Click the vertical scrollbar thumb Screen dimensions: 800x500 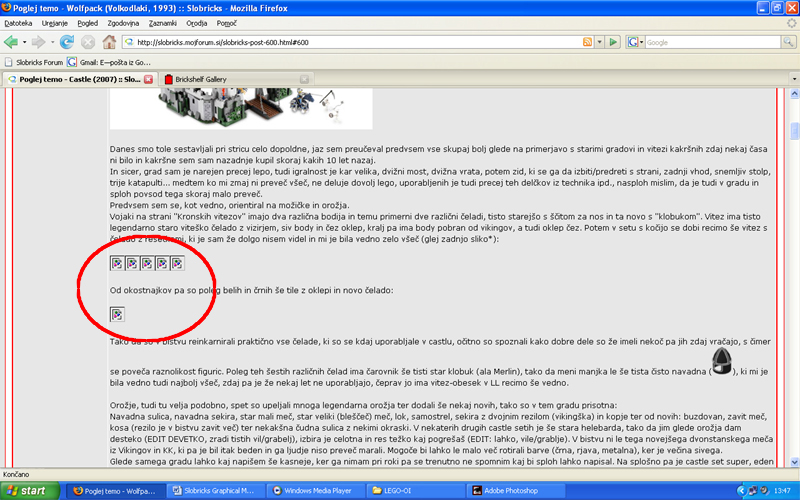pyautogui.click(x=794, y=131)
